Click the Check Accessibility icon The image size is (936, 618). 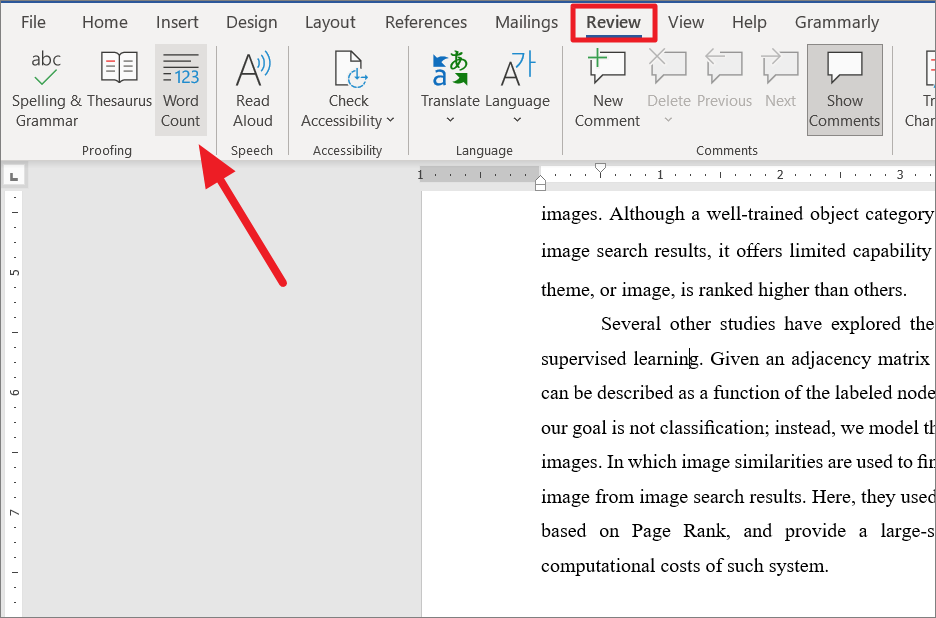pyautogui.click(x=348, y=72)
